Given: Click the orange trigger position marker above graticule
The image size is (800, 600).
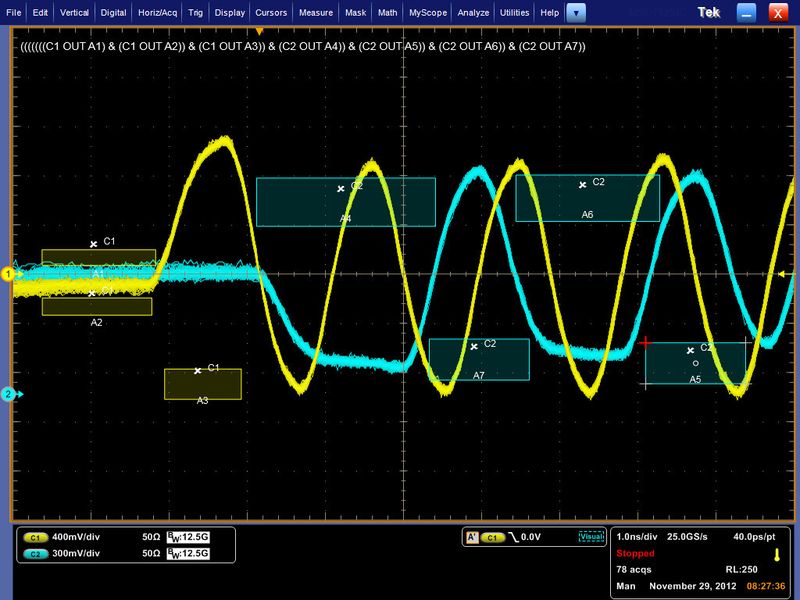Looking at the screenshot, I should click(258, 31).
